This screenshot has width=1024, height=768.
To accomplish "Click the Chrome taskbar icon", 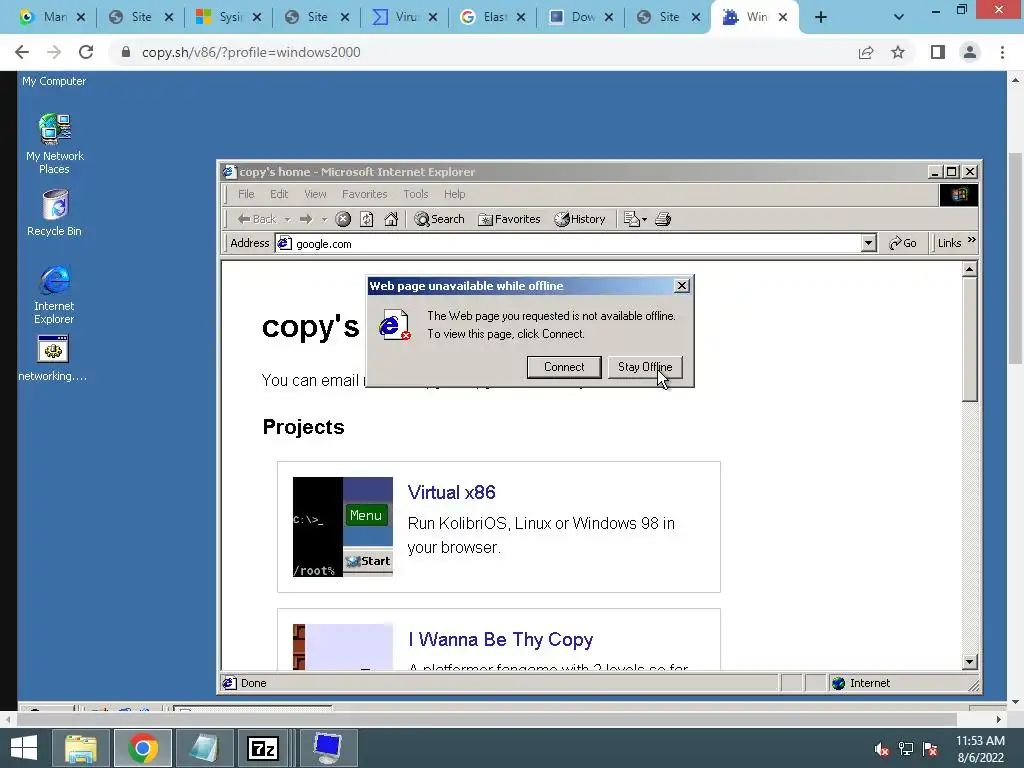I will coord(143,748).
